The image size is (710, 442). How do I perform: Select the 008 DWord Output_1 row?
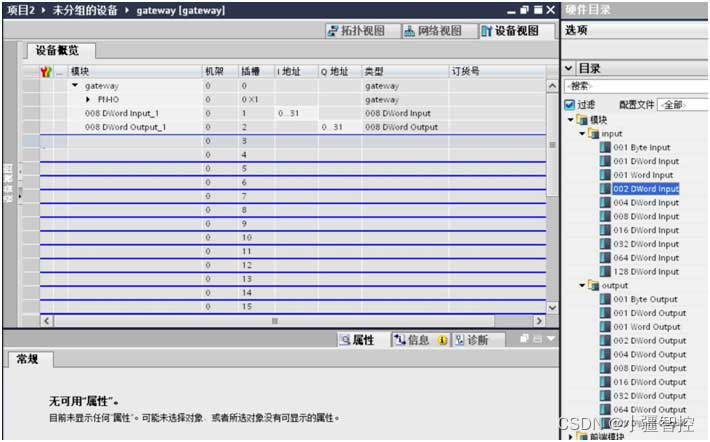click(284, 127)
